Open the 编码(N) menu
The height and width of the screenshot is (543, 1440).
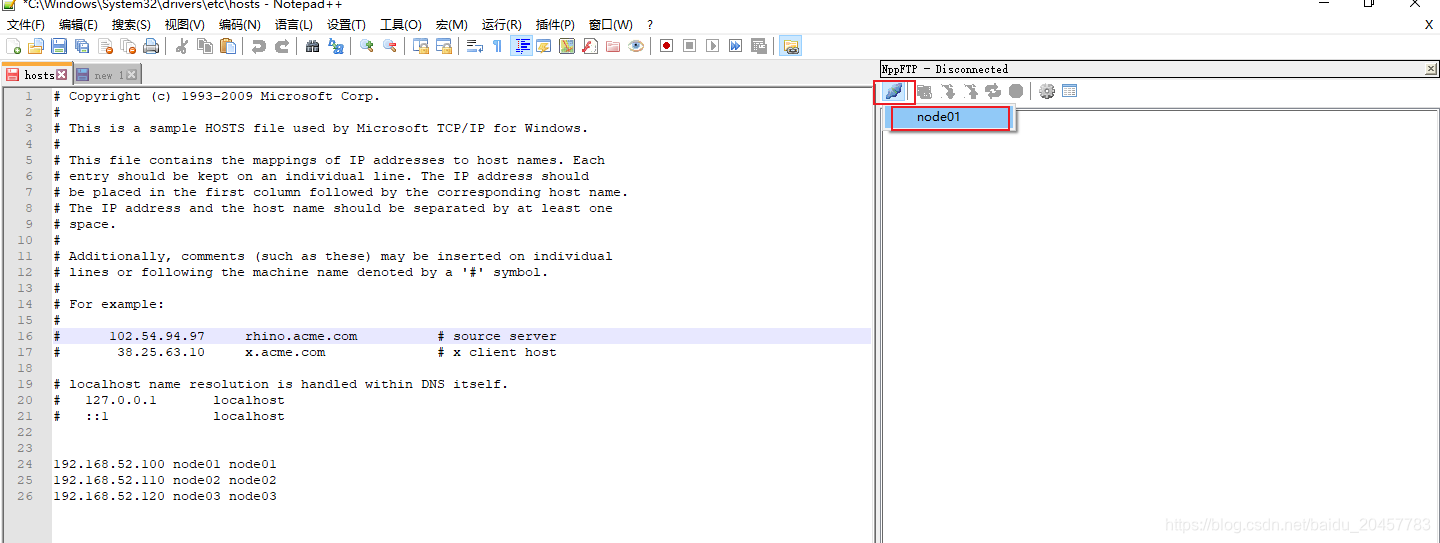click(x=239, y=24)
